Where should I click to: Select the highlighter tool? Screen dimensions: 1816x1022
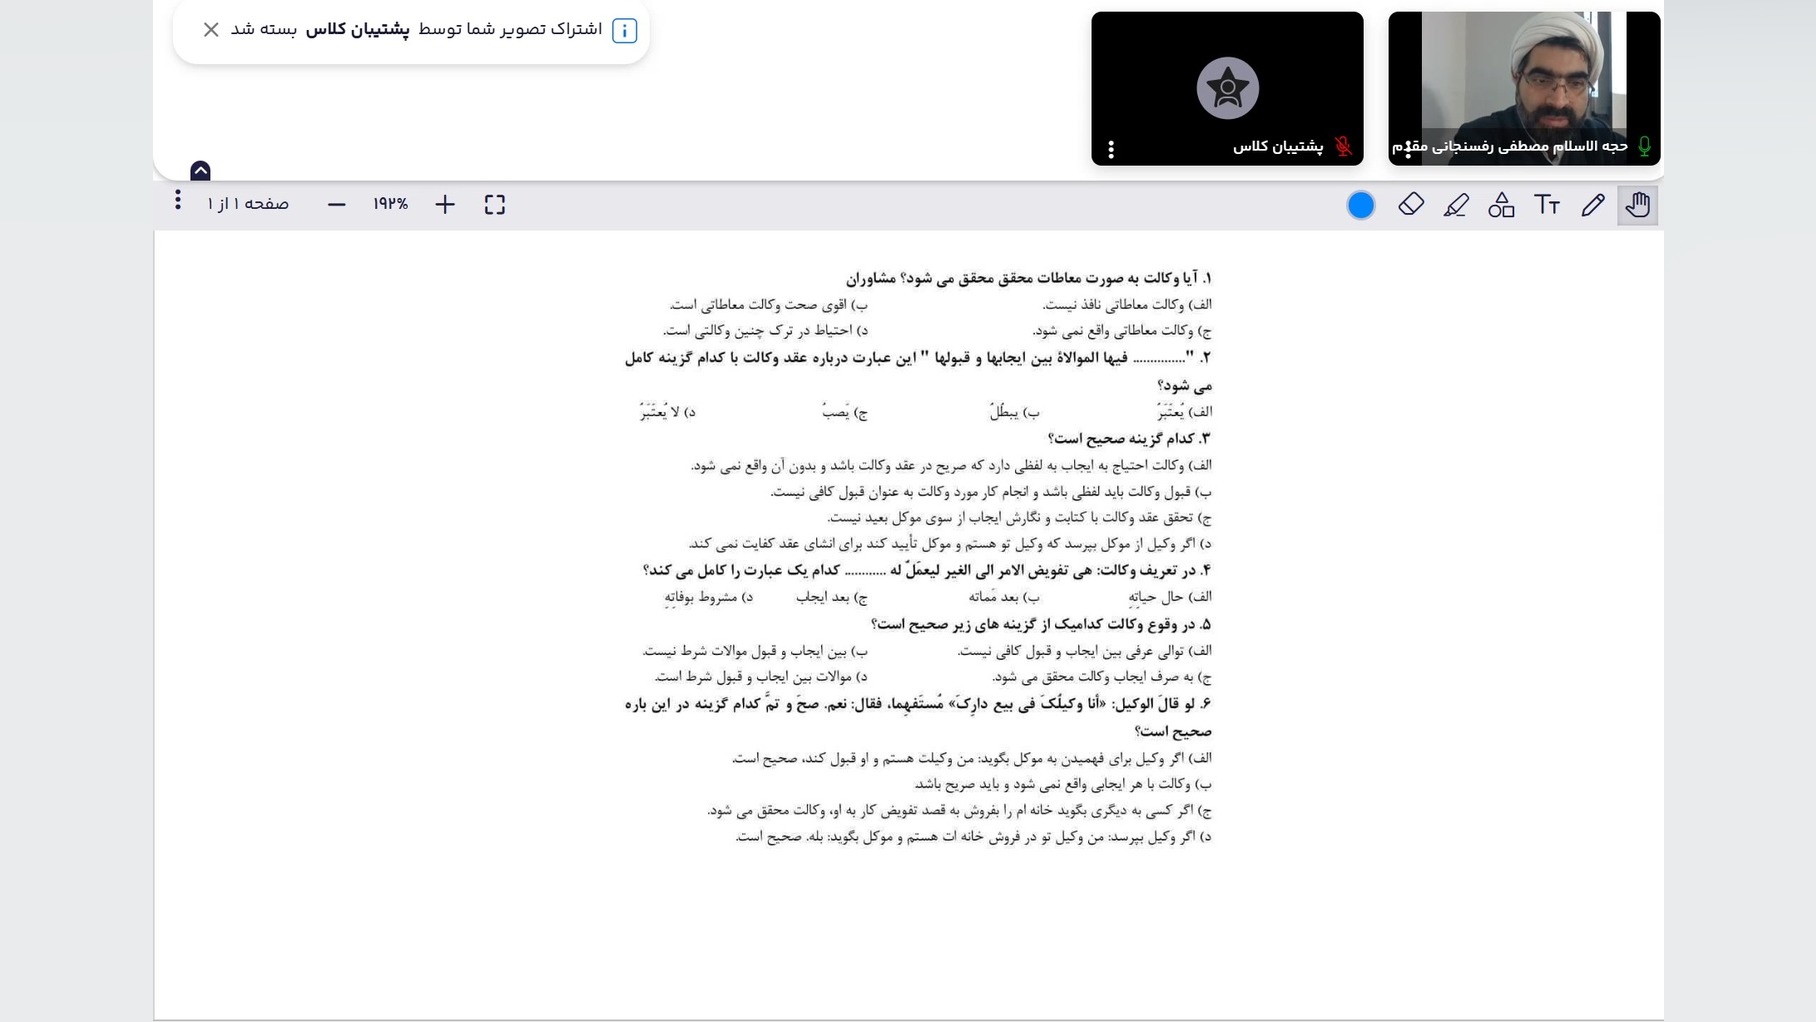pyautogui.click(x=1456, y=205)
